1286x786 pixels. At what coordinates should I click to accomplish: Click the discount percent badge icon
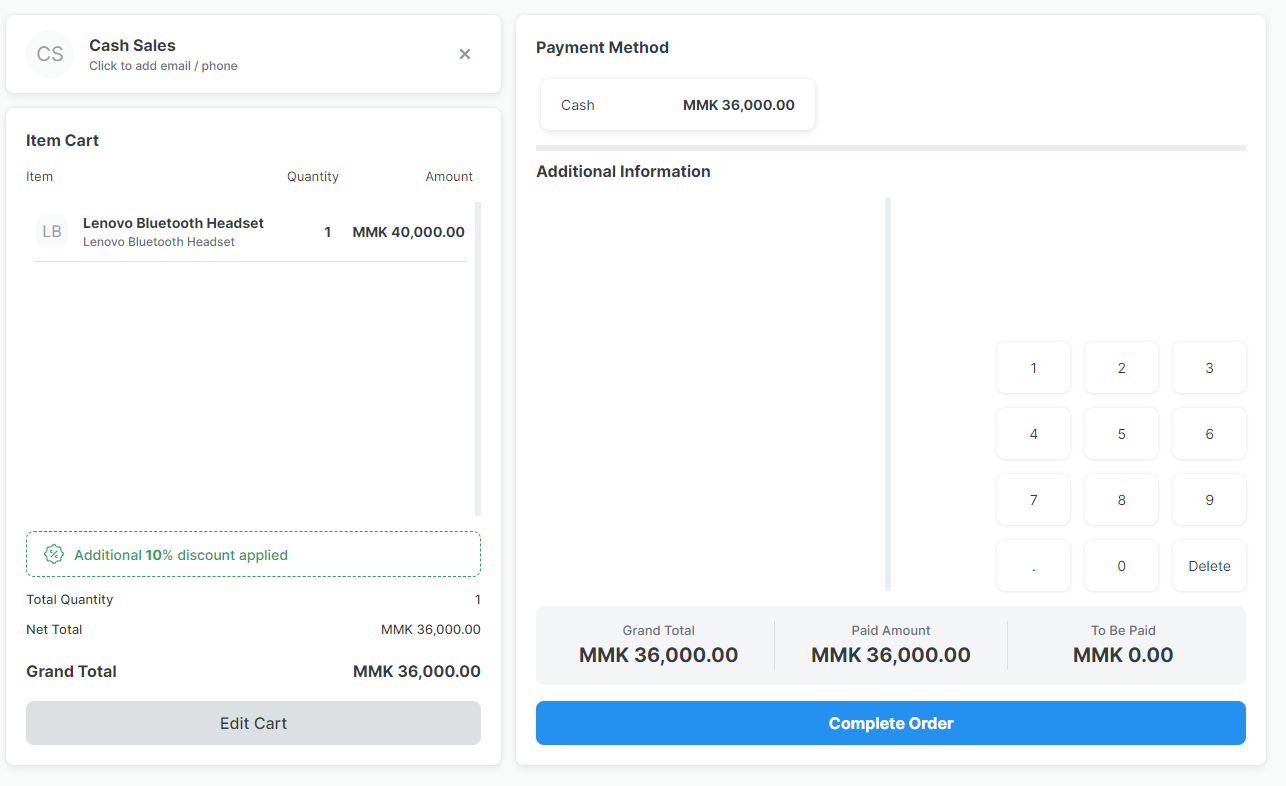click(54, 553)
